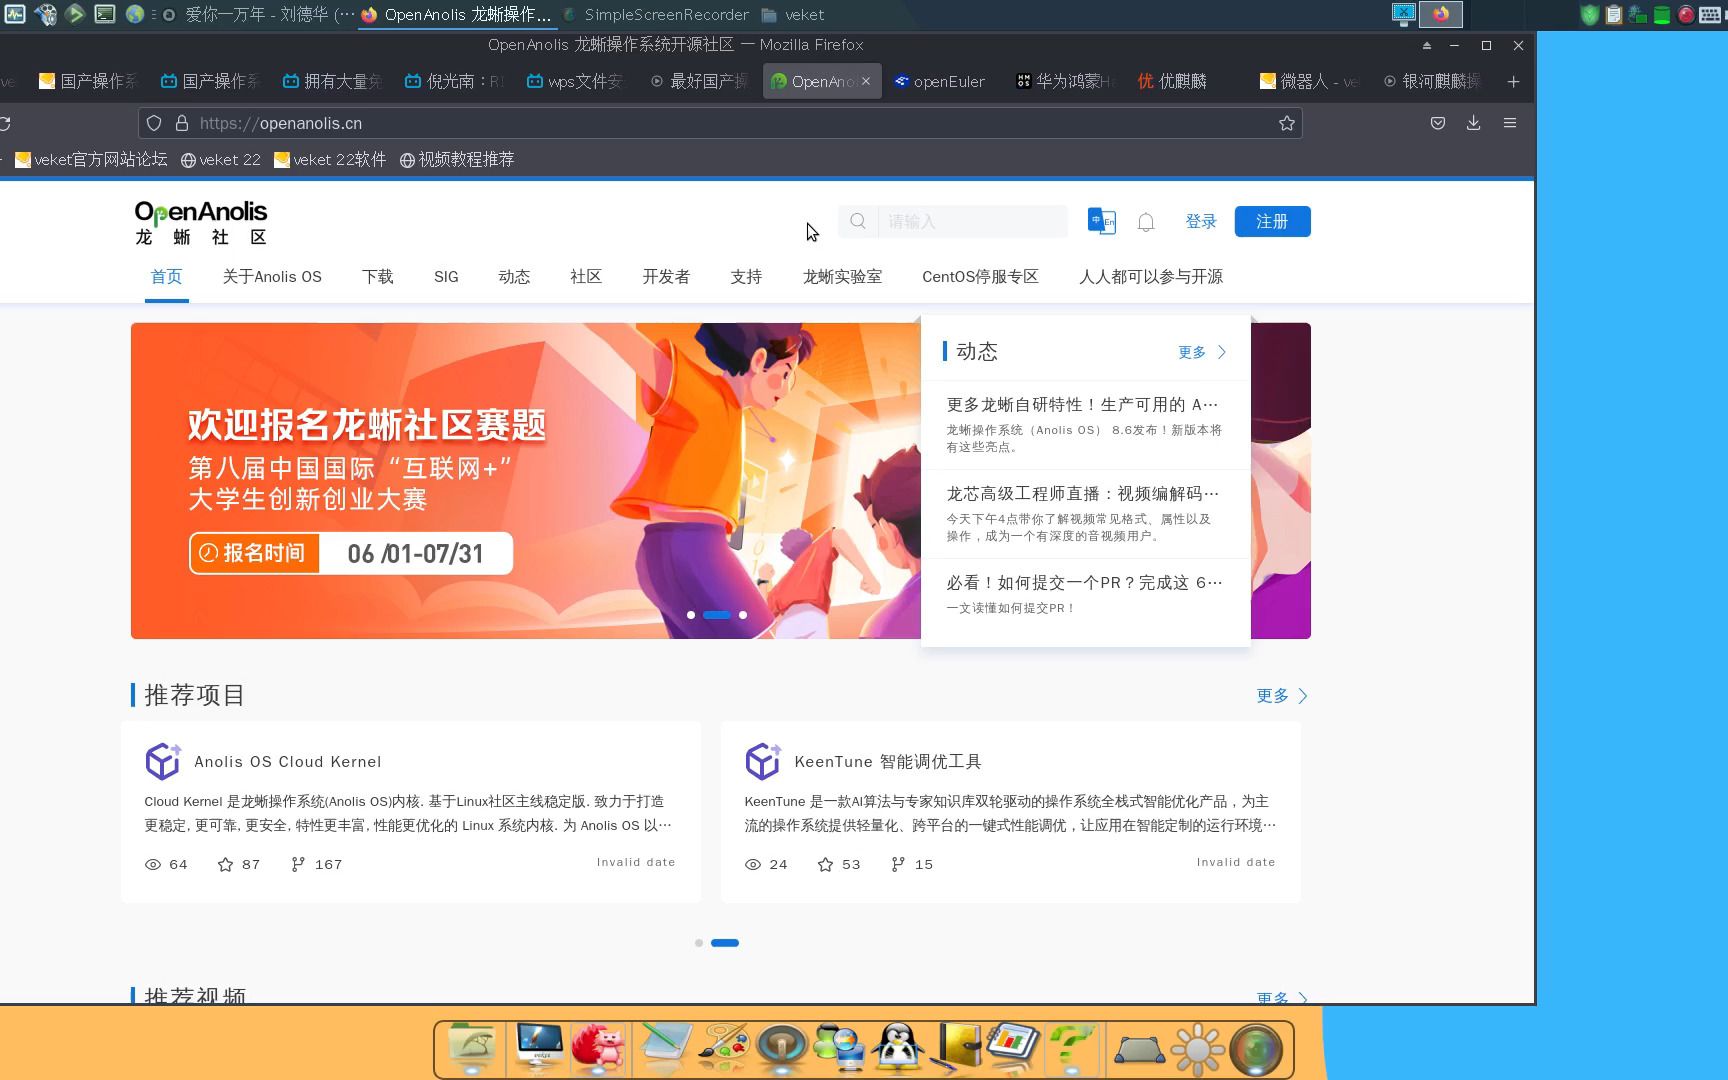Select the third carousel dot indicator

(743, 615)
